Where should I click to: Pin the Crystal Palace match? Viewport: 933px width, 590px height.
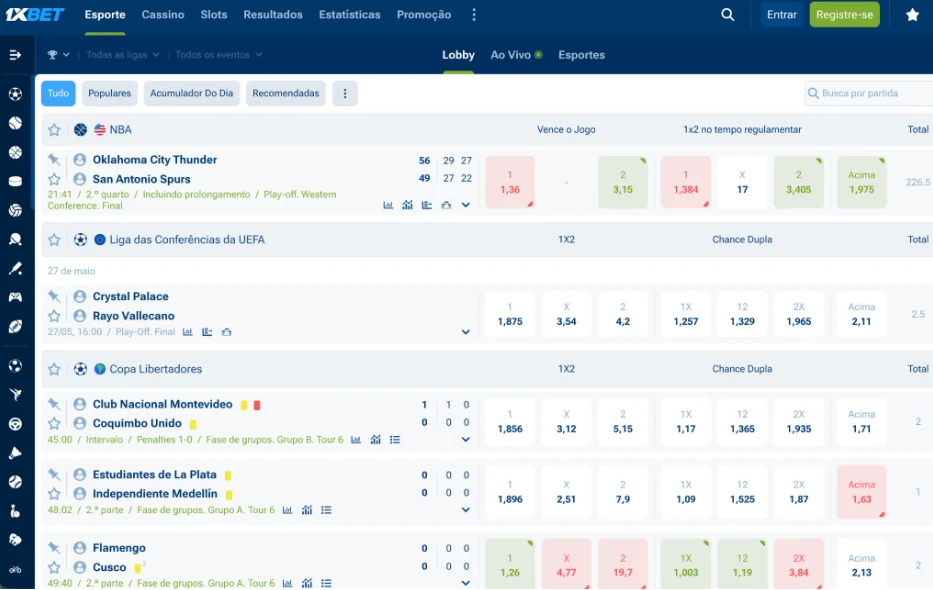point(54,296)
